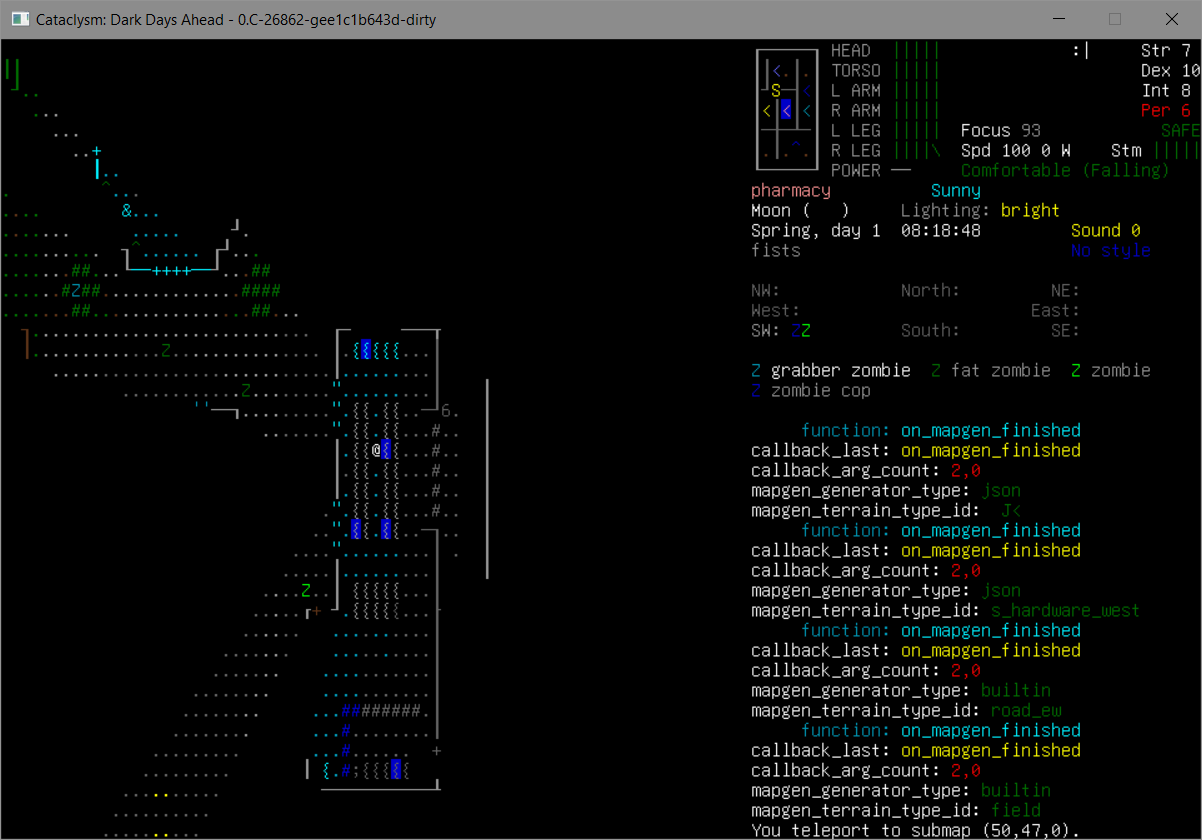
Task: Click the POWER label
Action: [856, 170]
